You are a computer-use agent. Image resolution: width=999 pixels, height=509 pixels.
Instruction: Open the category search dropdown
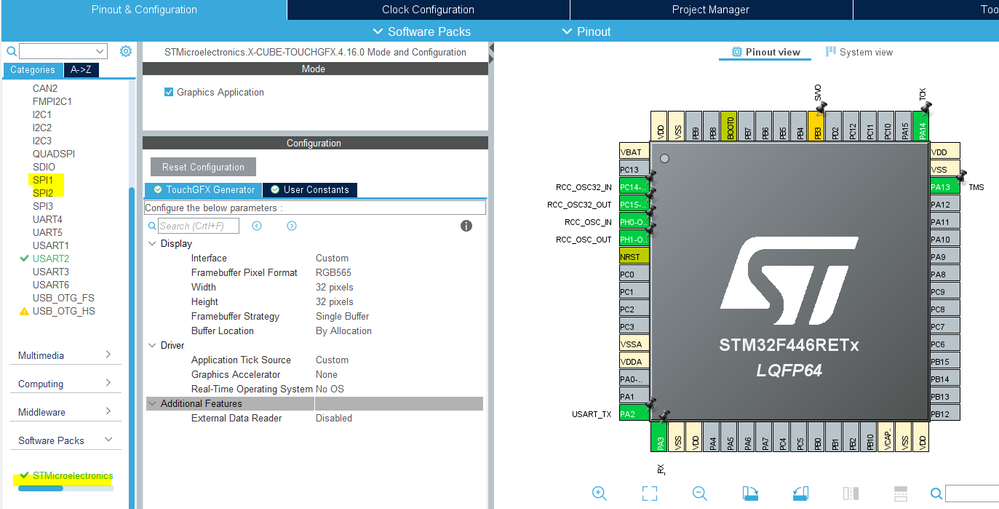100,51
